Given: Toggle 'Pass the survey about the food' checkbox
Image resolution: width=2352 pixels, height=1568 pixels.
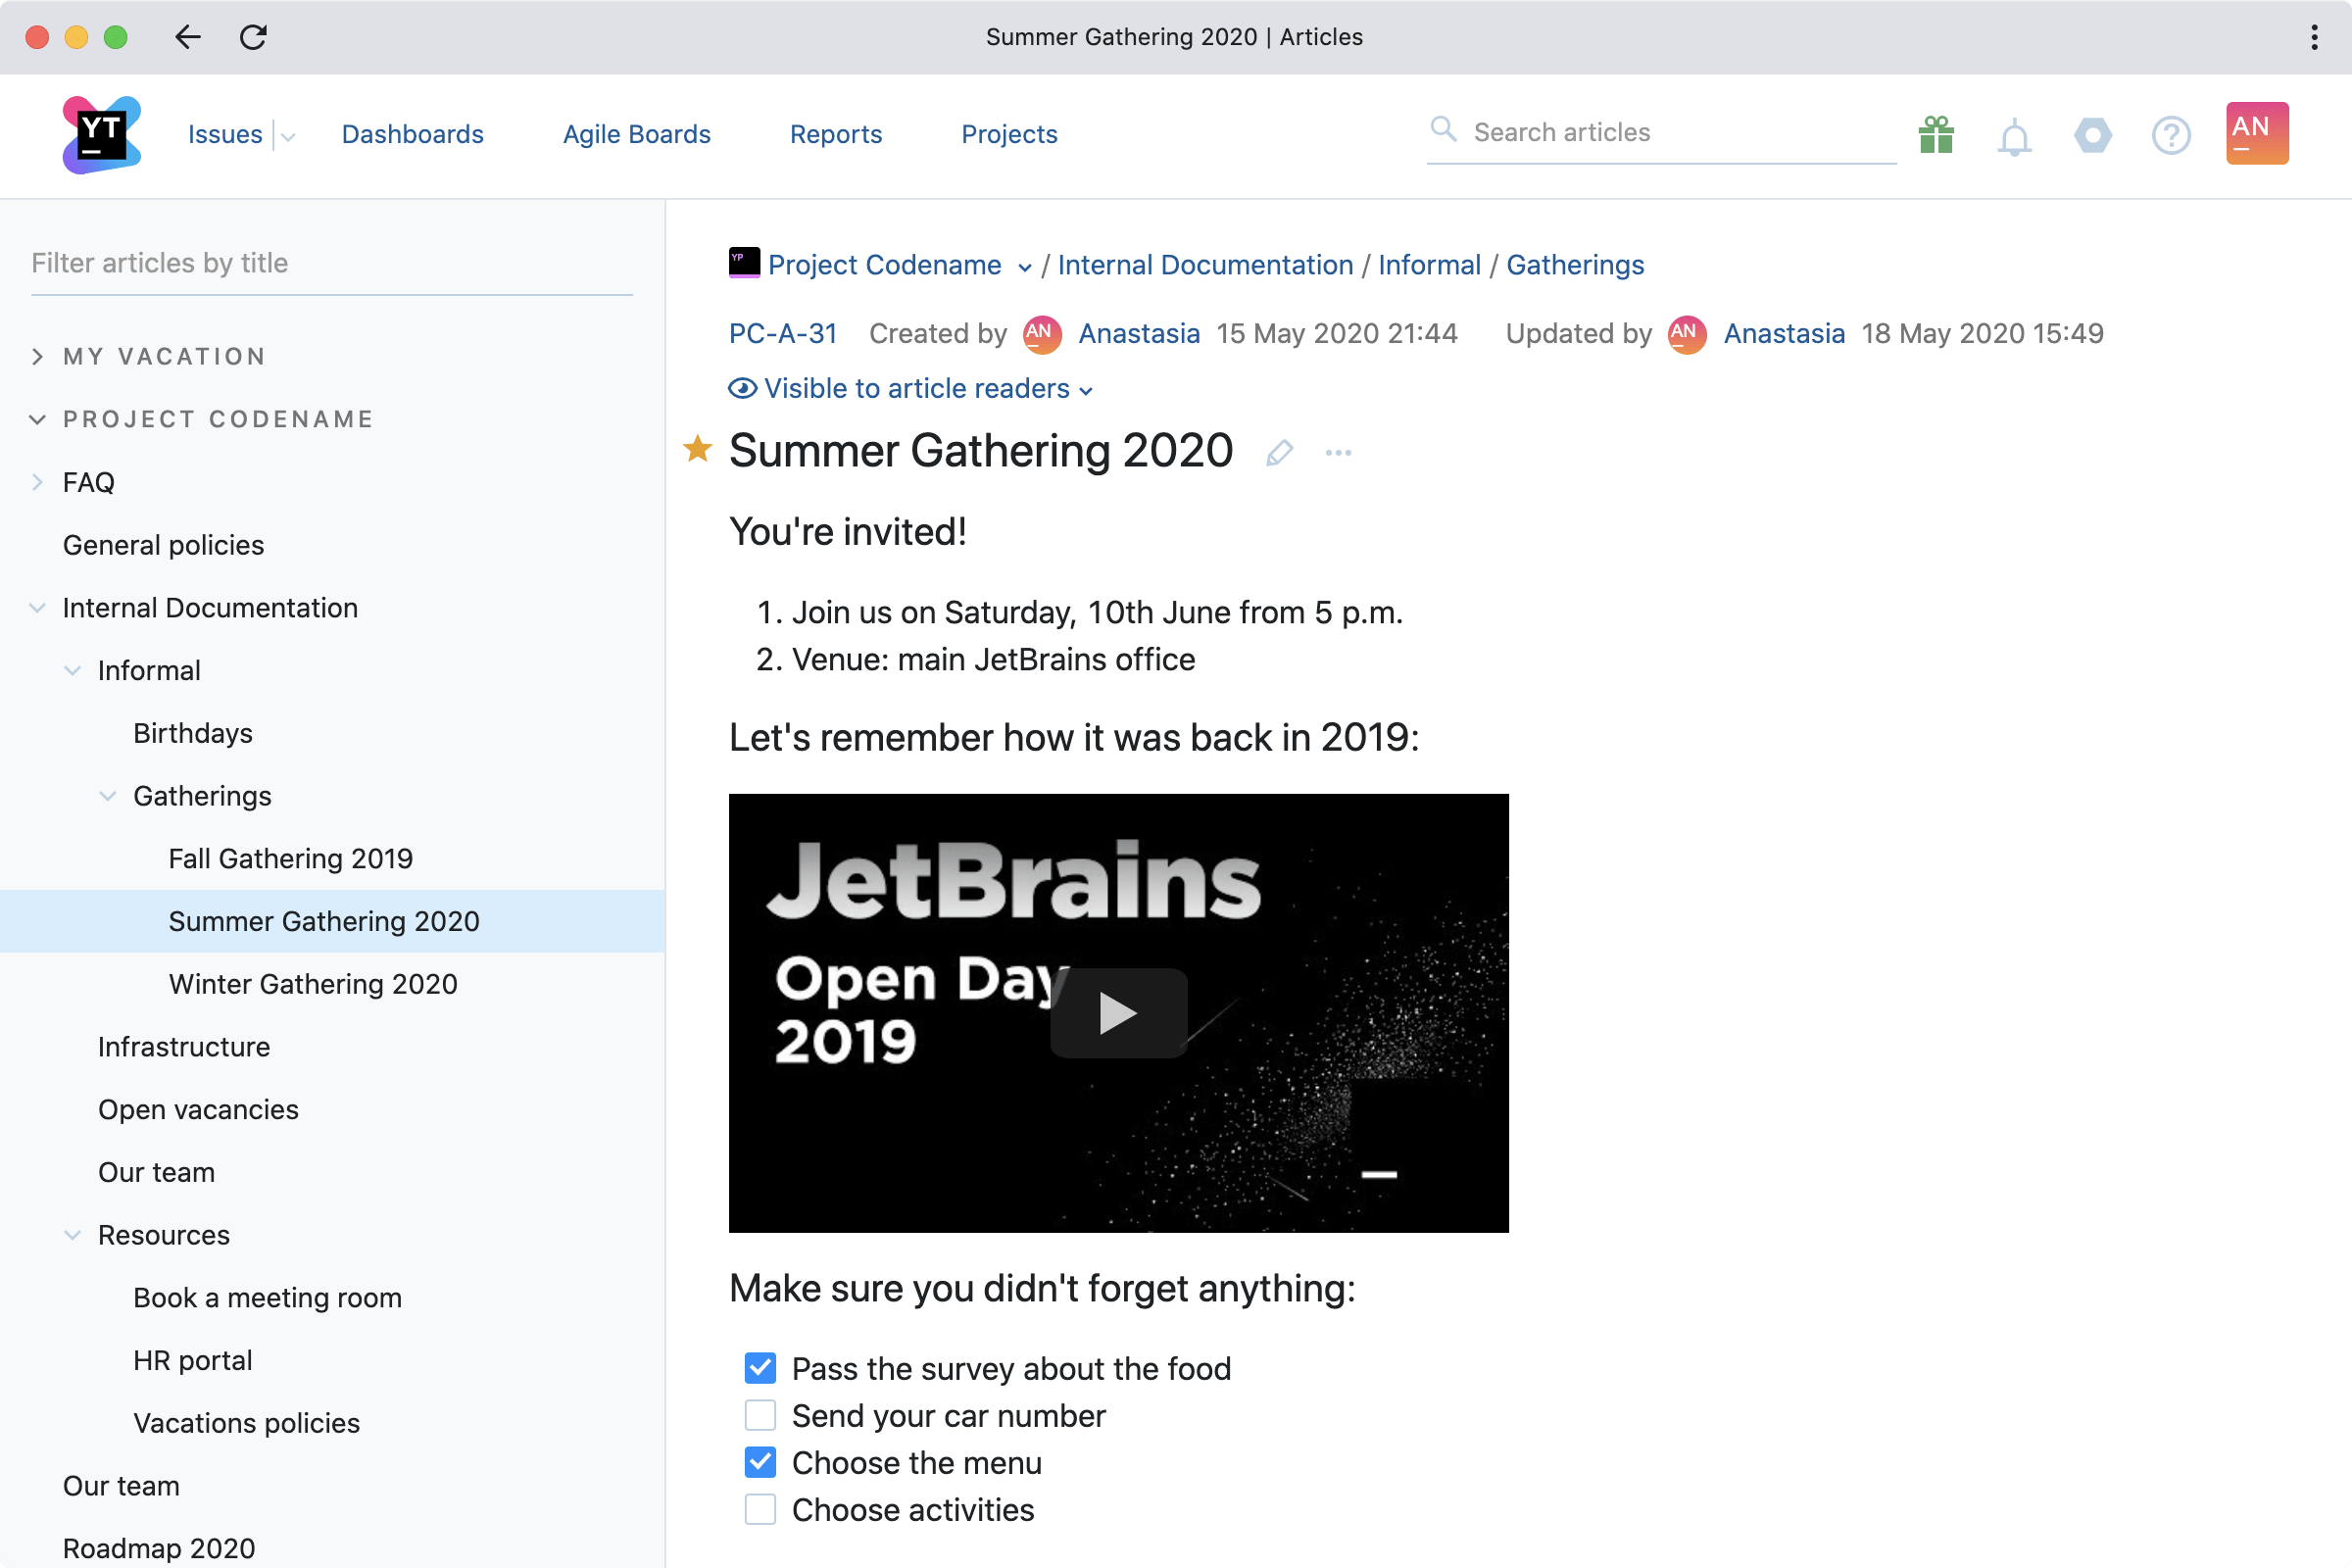Looking at the screenshot, I should 759,1368.
